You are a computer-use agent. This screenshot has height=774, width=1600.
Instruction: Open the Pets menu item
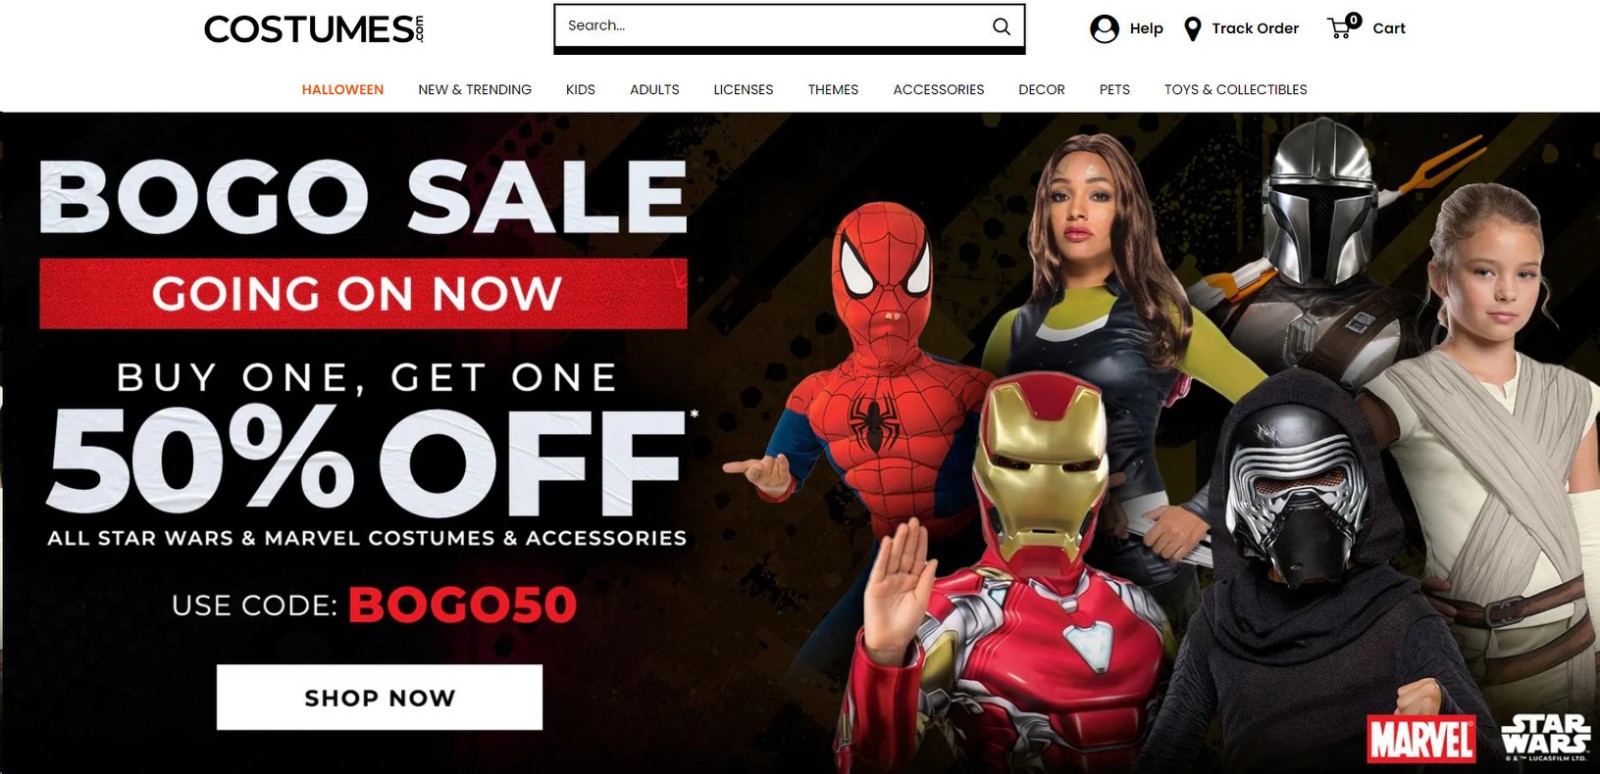1114,89
